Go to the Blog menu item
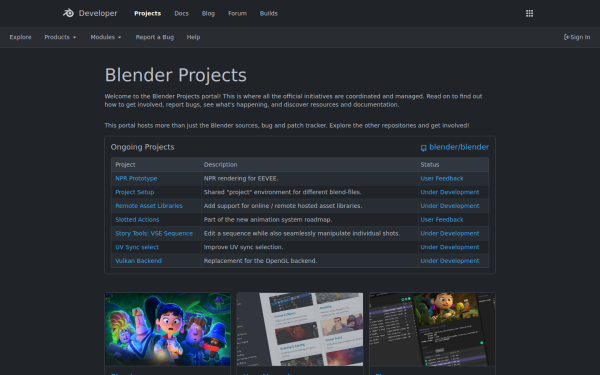 [208, 13]
